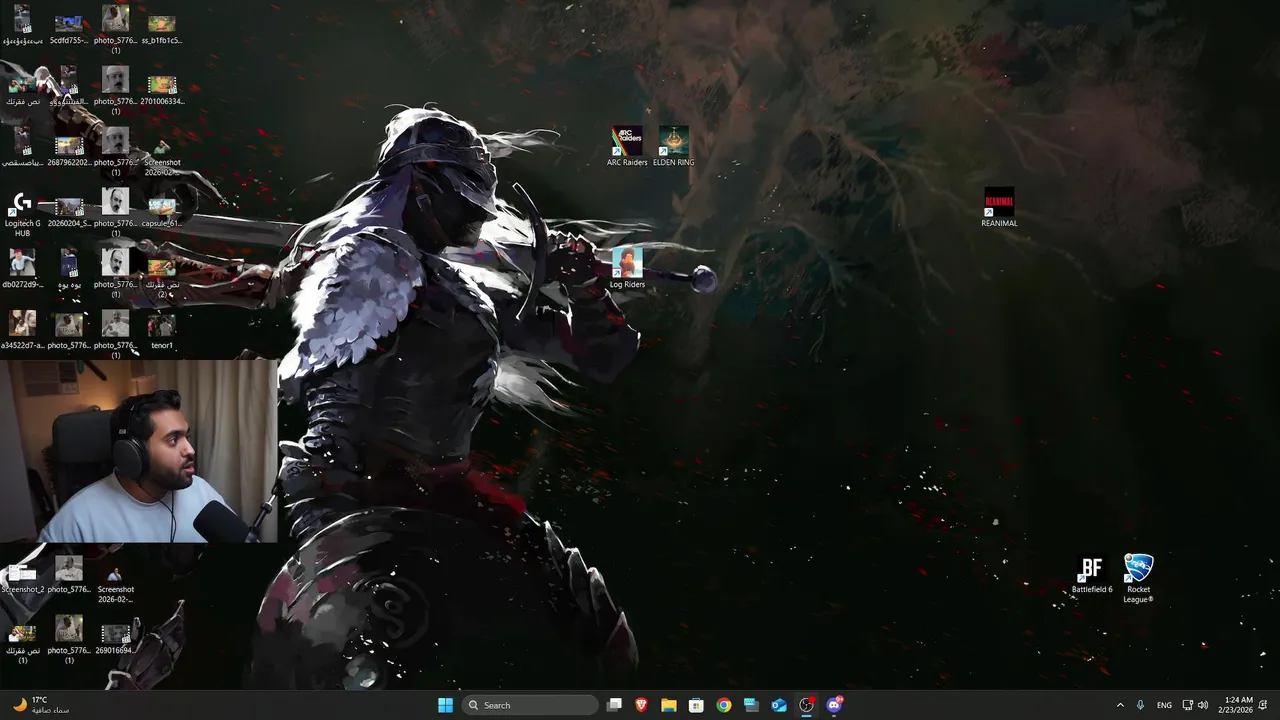The height and width of the screenshot is (720, 1280).
Task: Open the 1:24 AM clock calendar
Action: (x=1238, y=705)
